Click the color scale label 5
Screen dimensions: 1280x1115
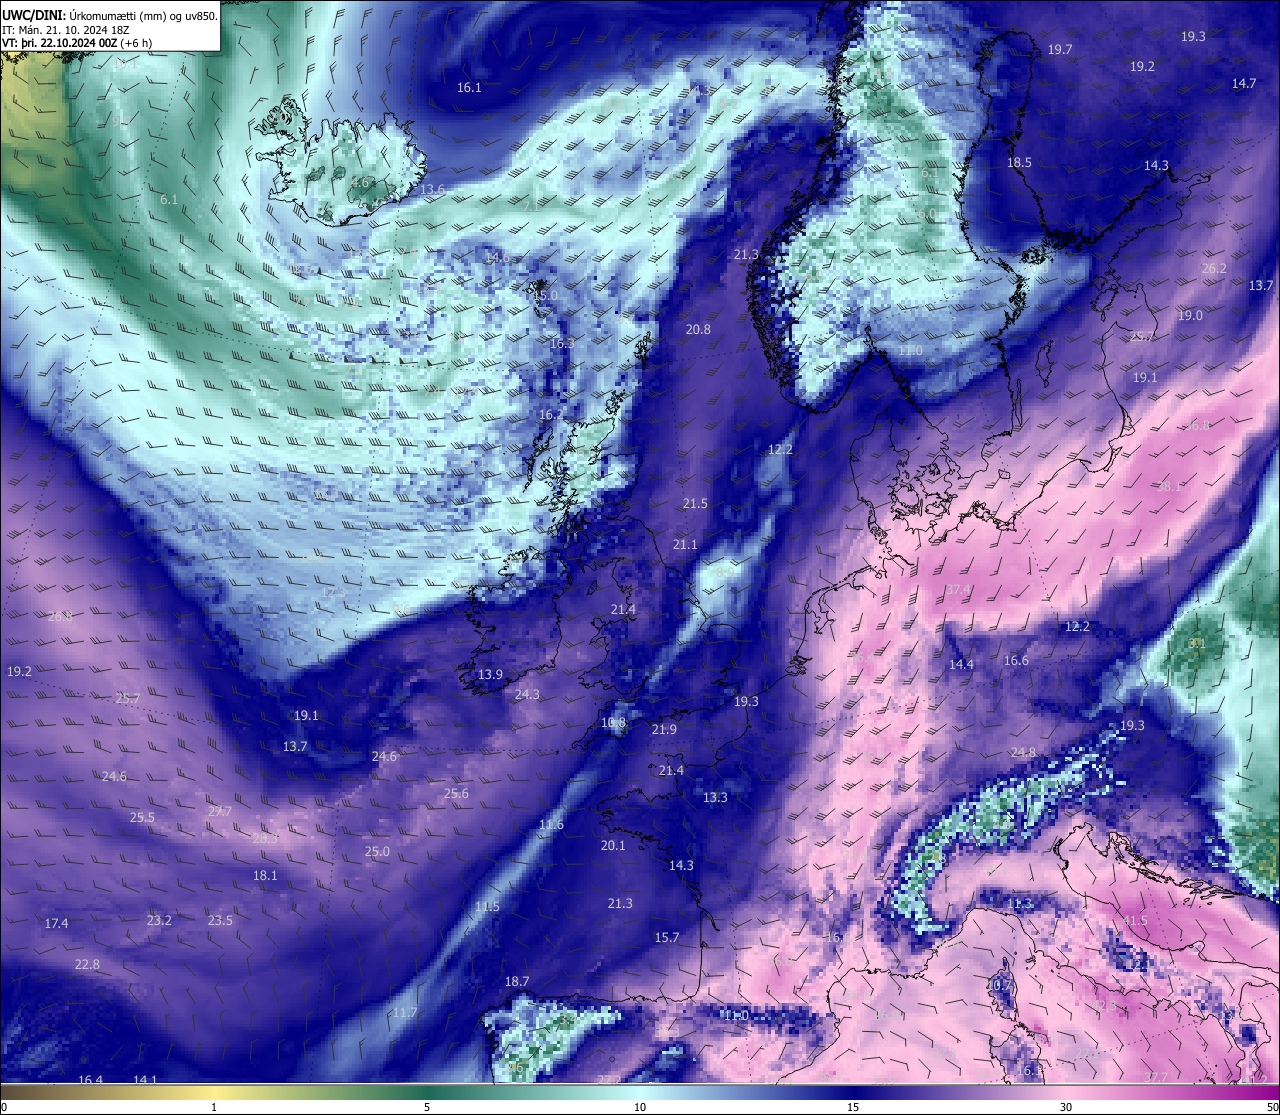427,1107
